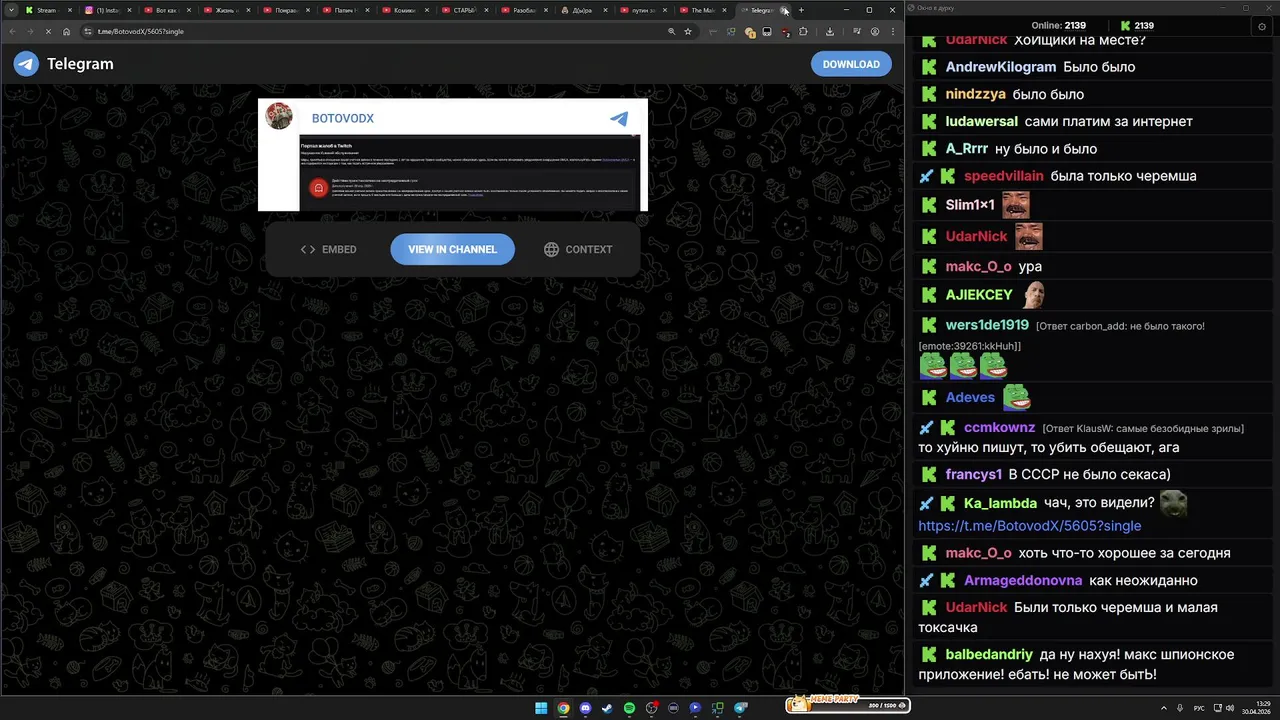Screen dimensions: 1280x720
Task: Open Chrome from the taskbar
Action: pyautogui.click(x=563, y=708)
